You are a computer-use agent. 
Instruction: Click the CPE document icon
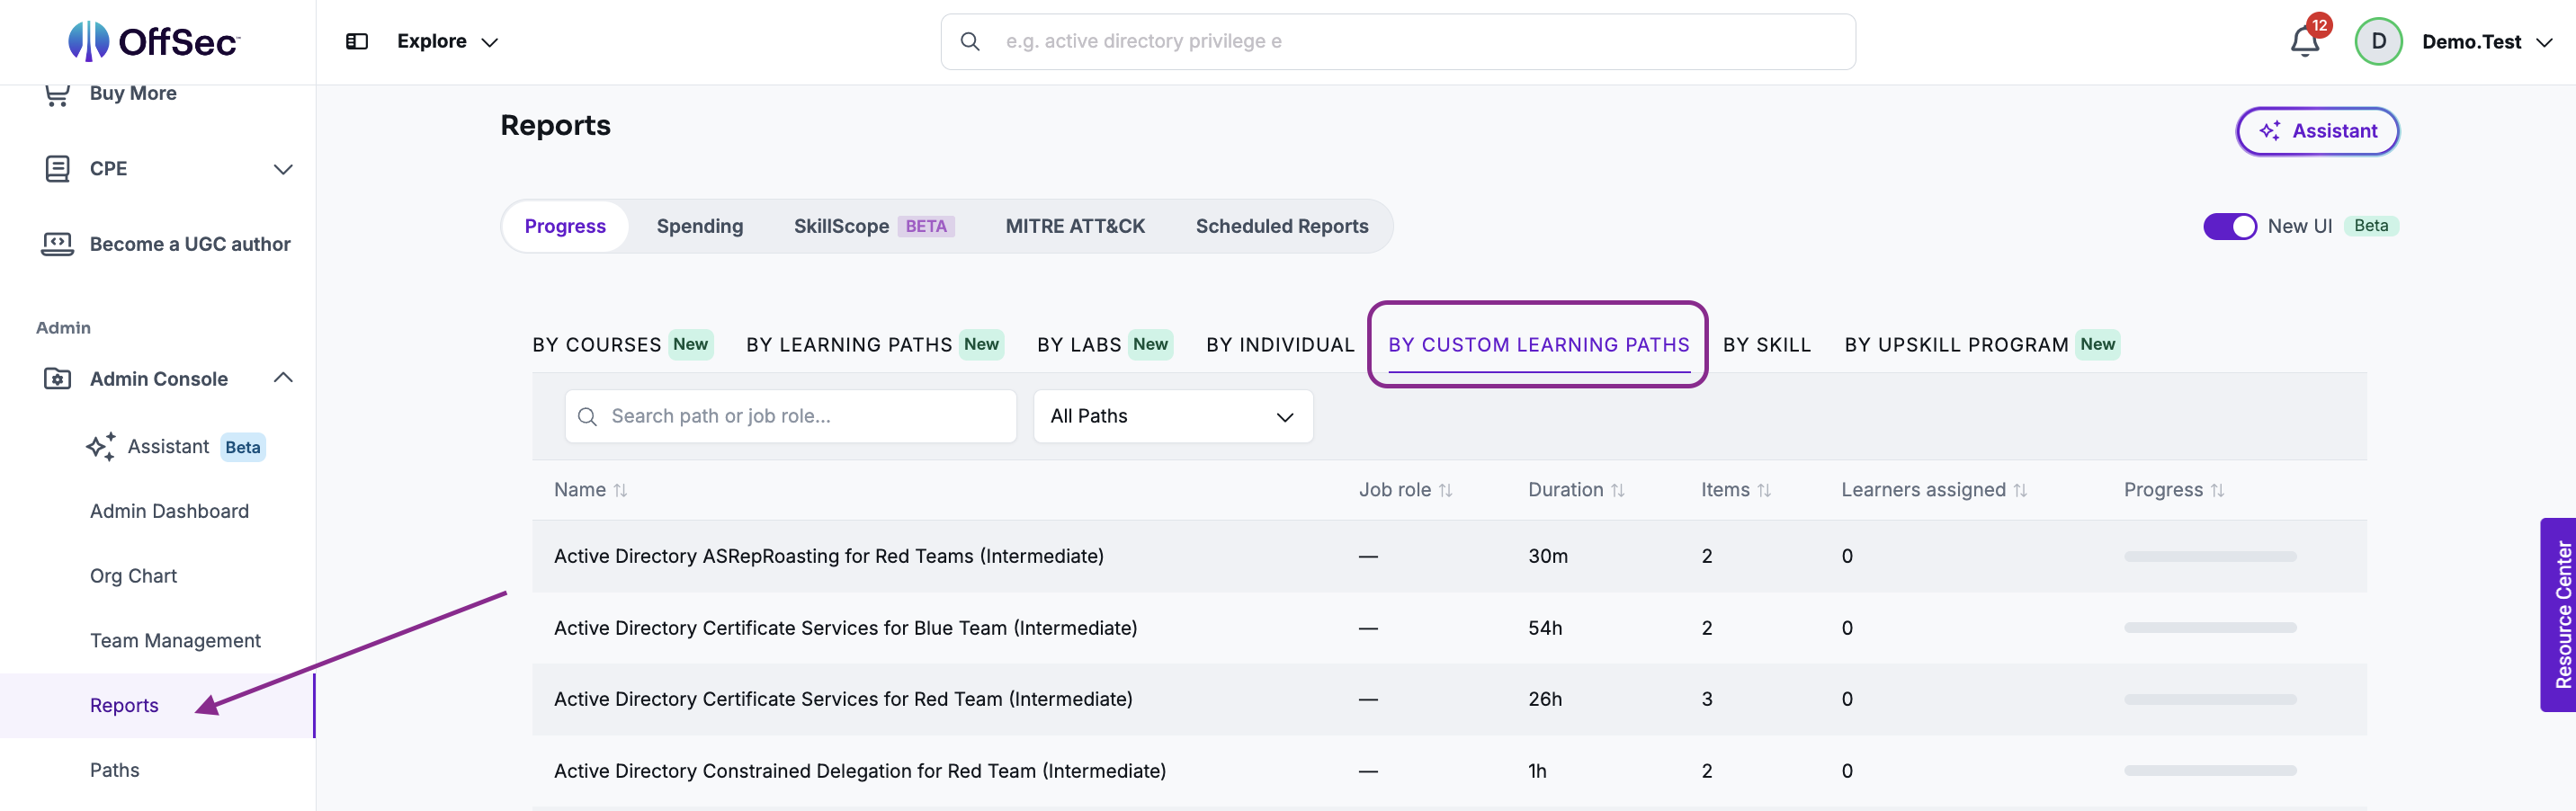tap(58, 168)
